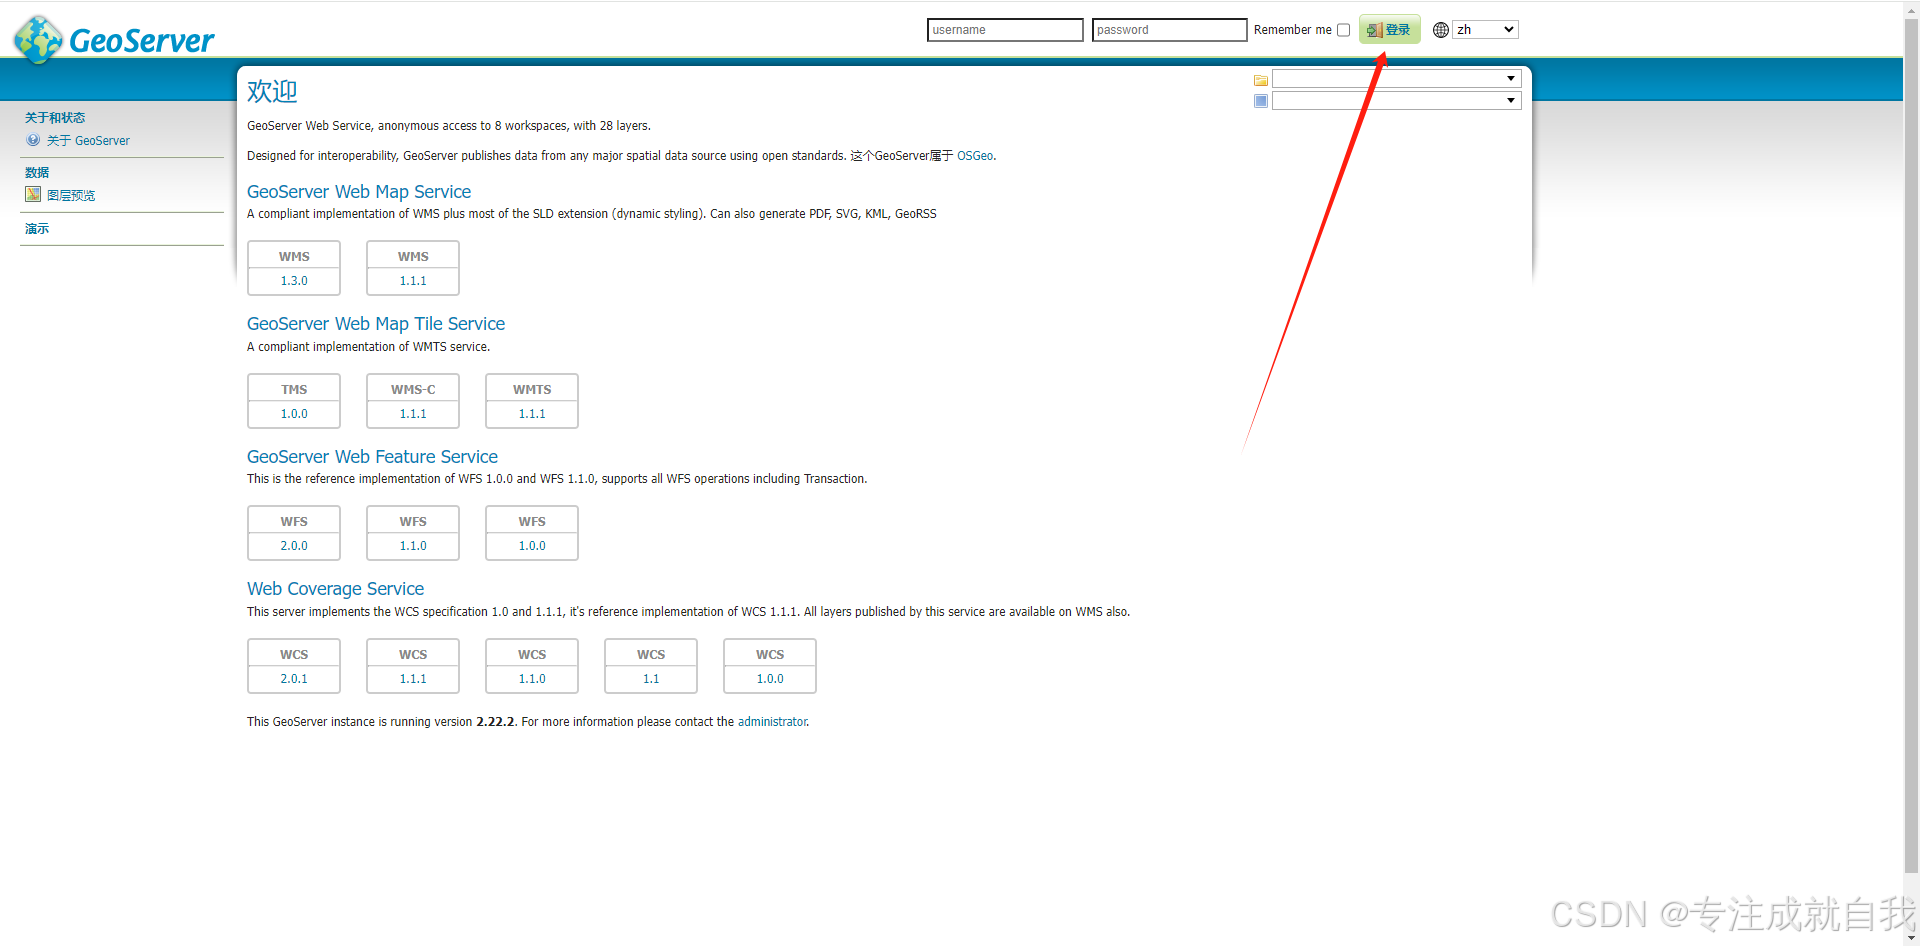Focus the username input field

pos(1005,30)
